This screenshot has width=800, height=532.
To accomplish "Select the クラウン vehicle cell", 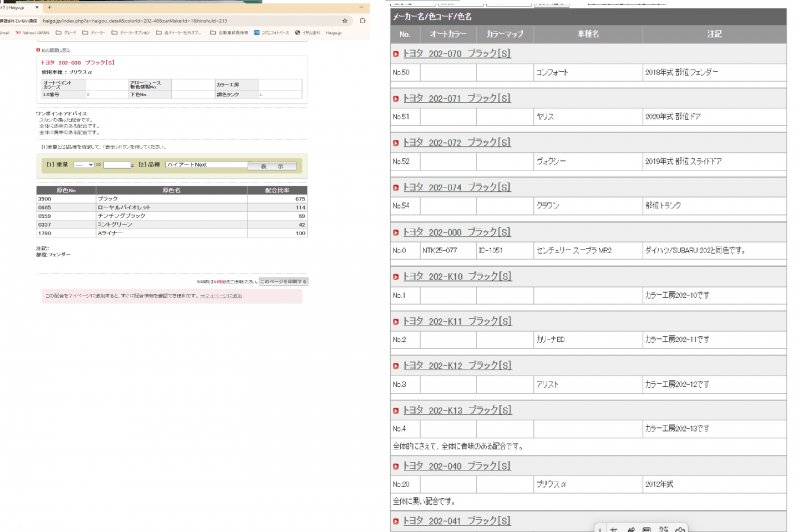I will (588, 206).
